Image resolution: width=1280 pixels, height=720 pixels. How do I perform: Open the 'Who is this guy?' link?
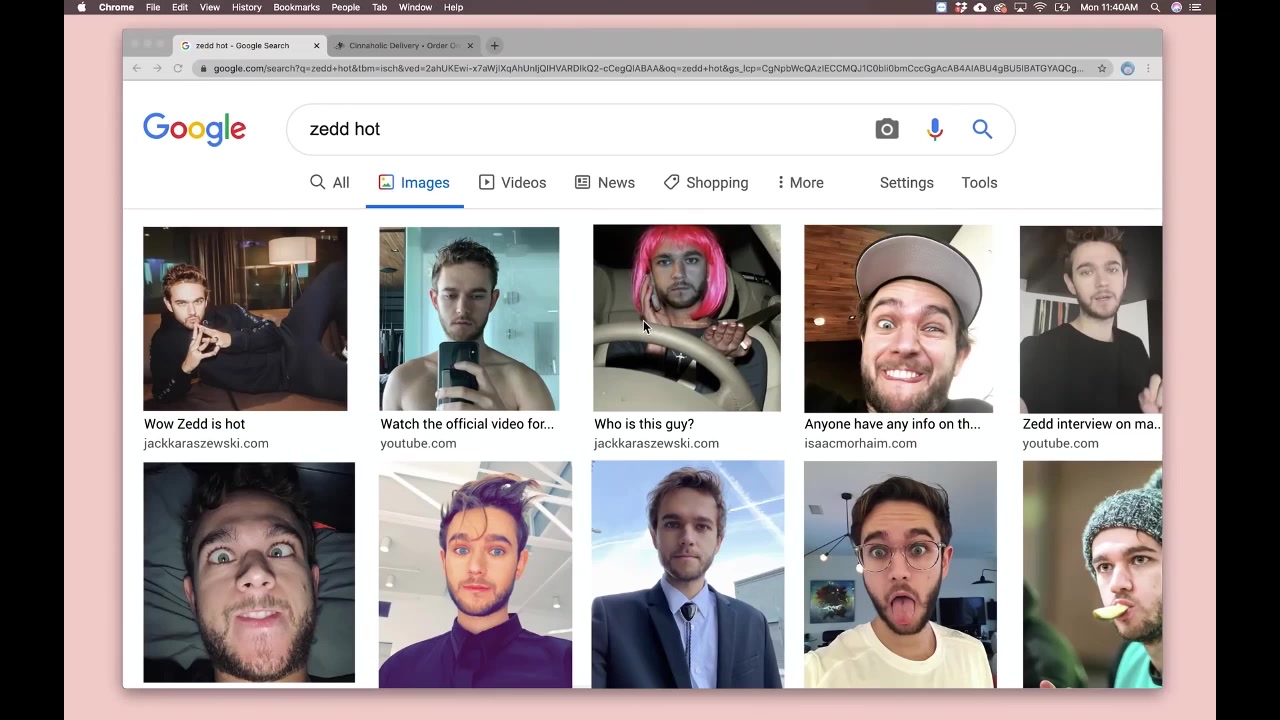tap(644, 424)
